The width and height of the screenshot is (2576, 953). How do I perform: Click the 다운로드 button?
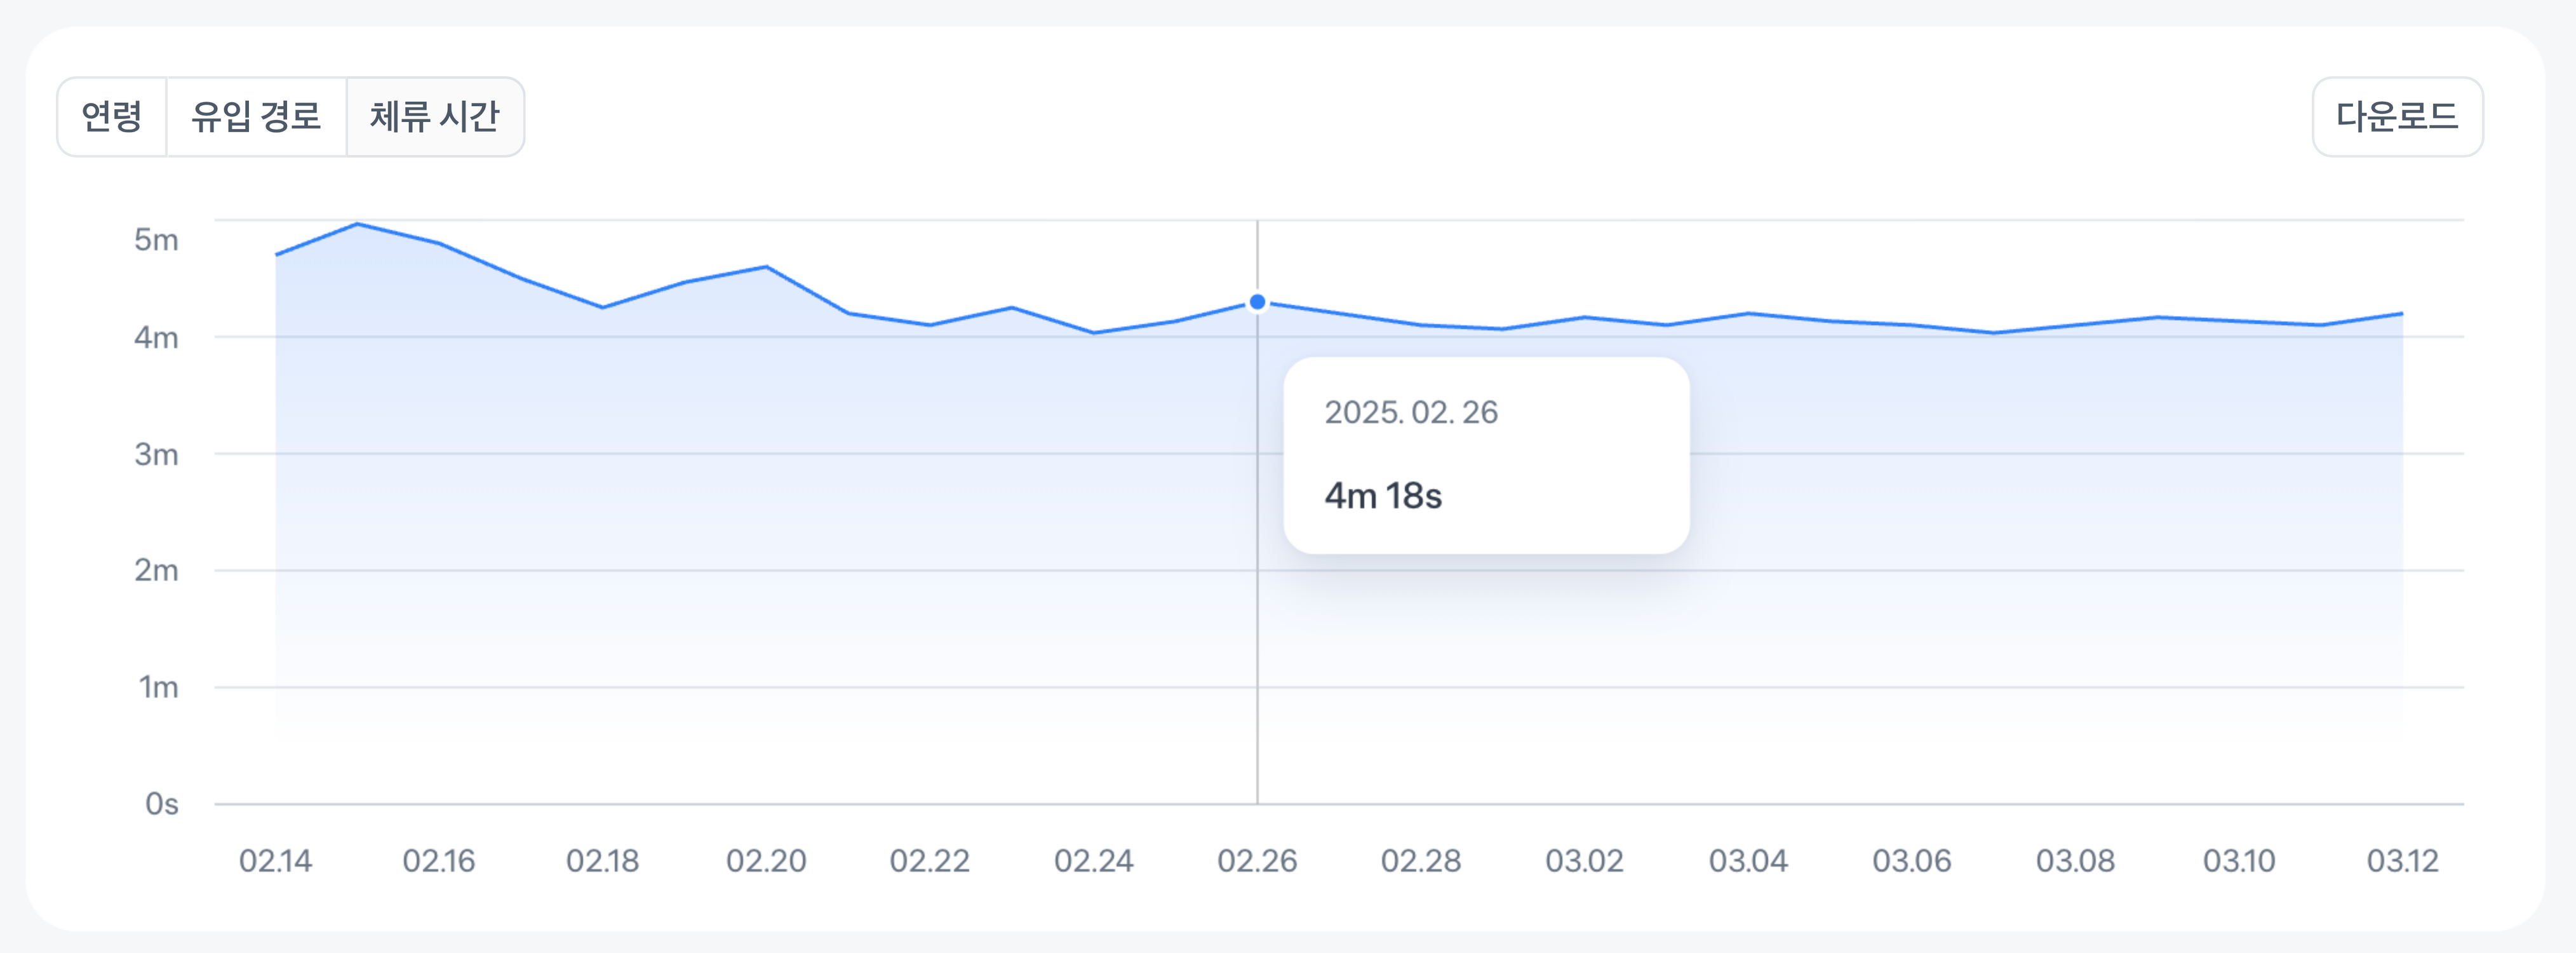[x=2396, y=117]
